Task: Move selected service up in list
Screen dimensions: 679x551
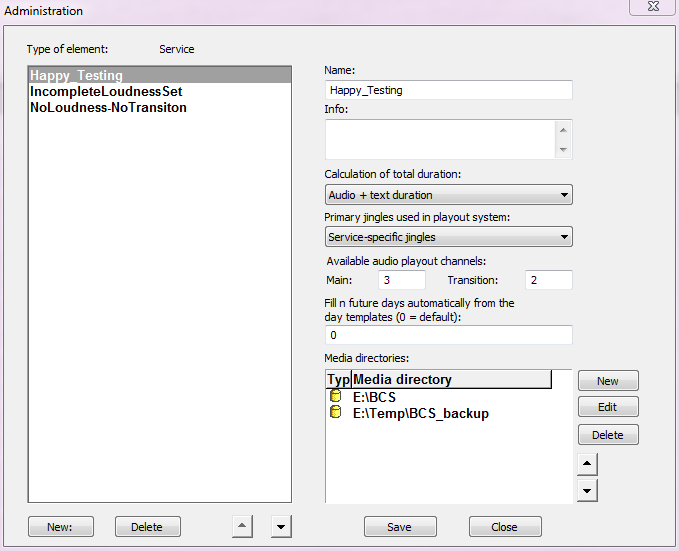Action: tap(242, 526)
